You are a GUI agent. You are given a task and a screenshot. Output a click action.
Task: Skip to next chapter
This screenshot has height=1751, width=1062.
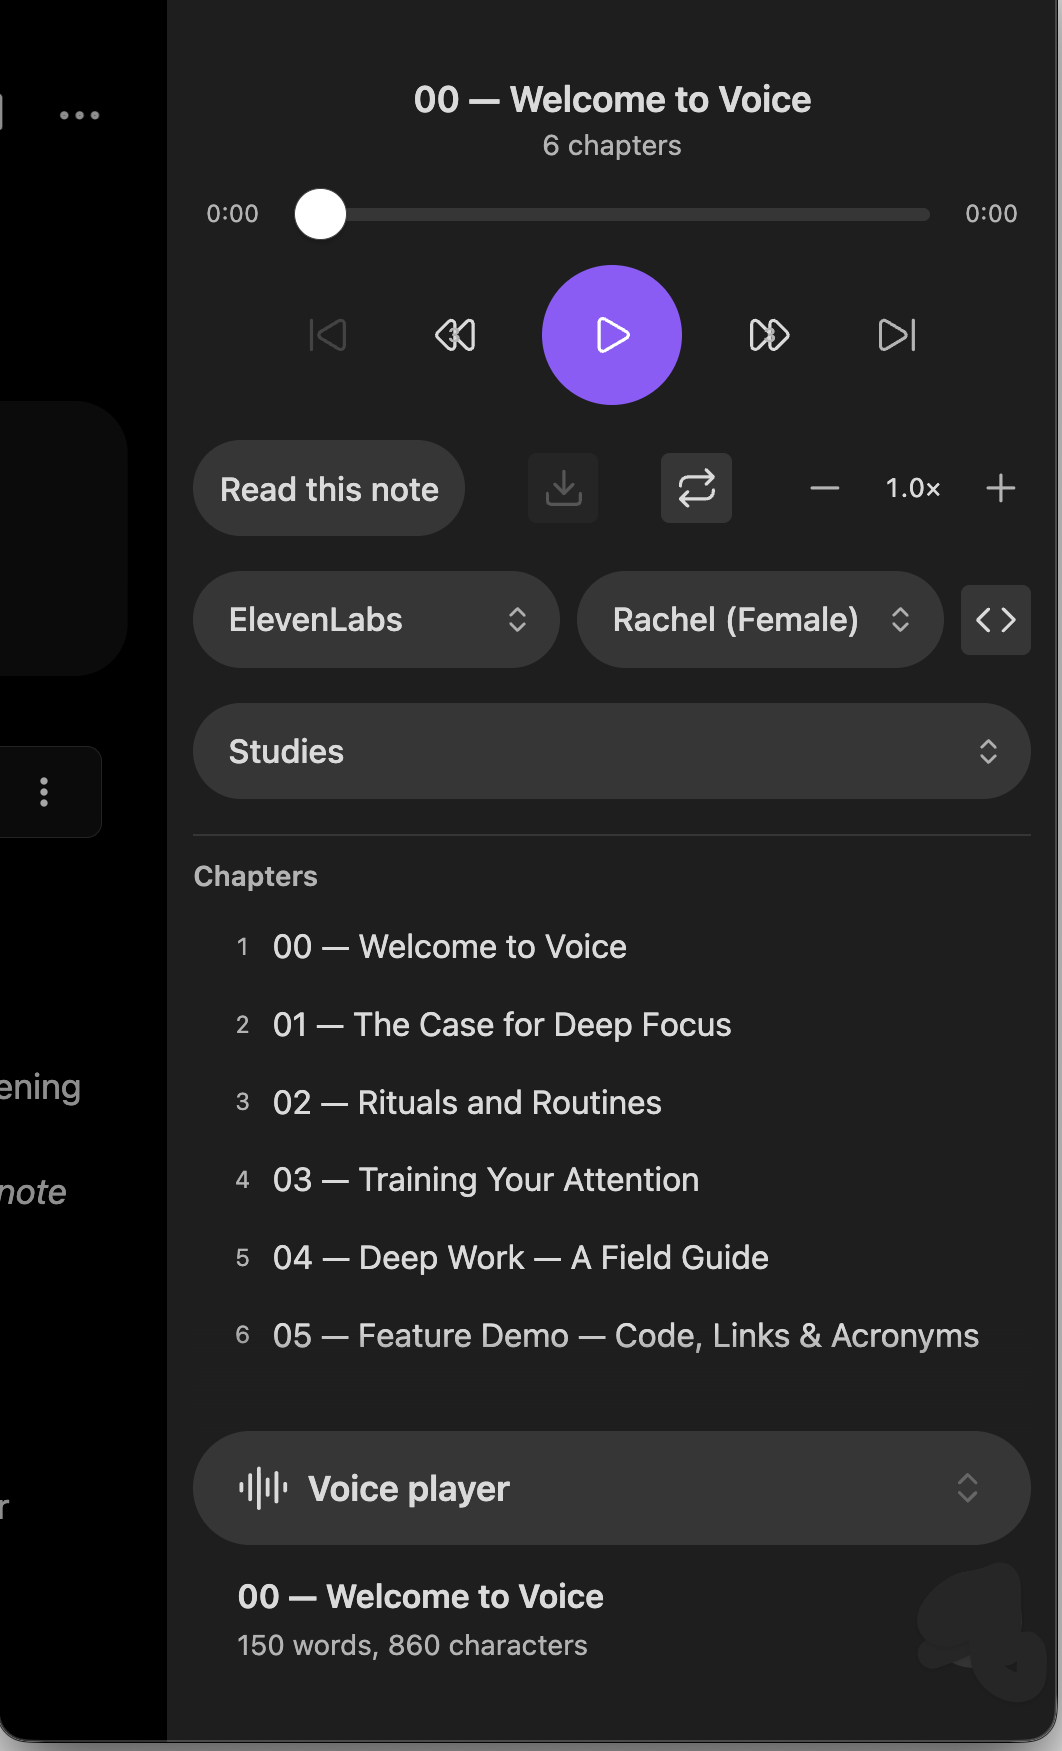pyautogui.click(x=897, y=335)
